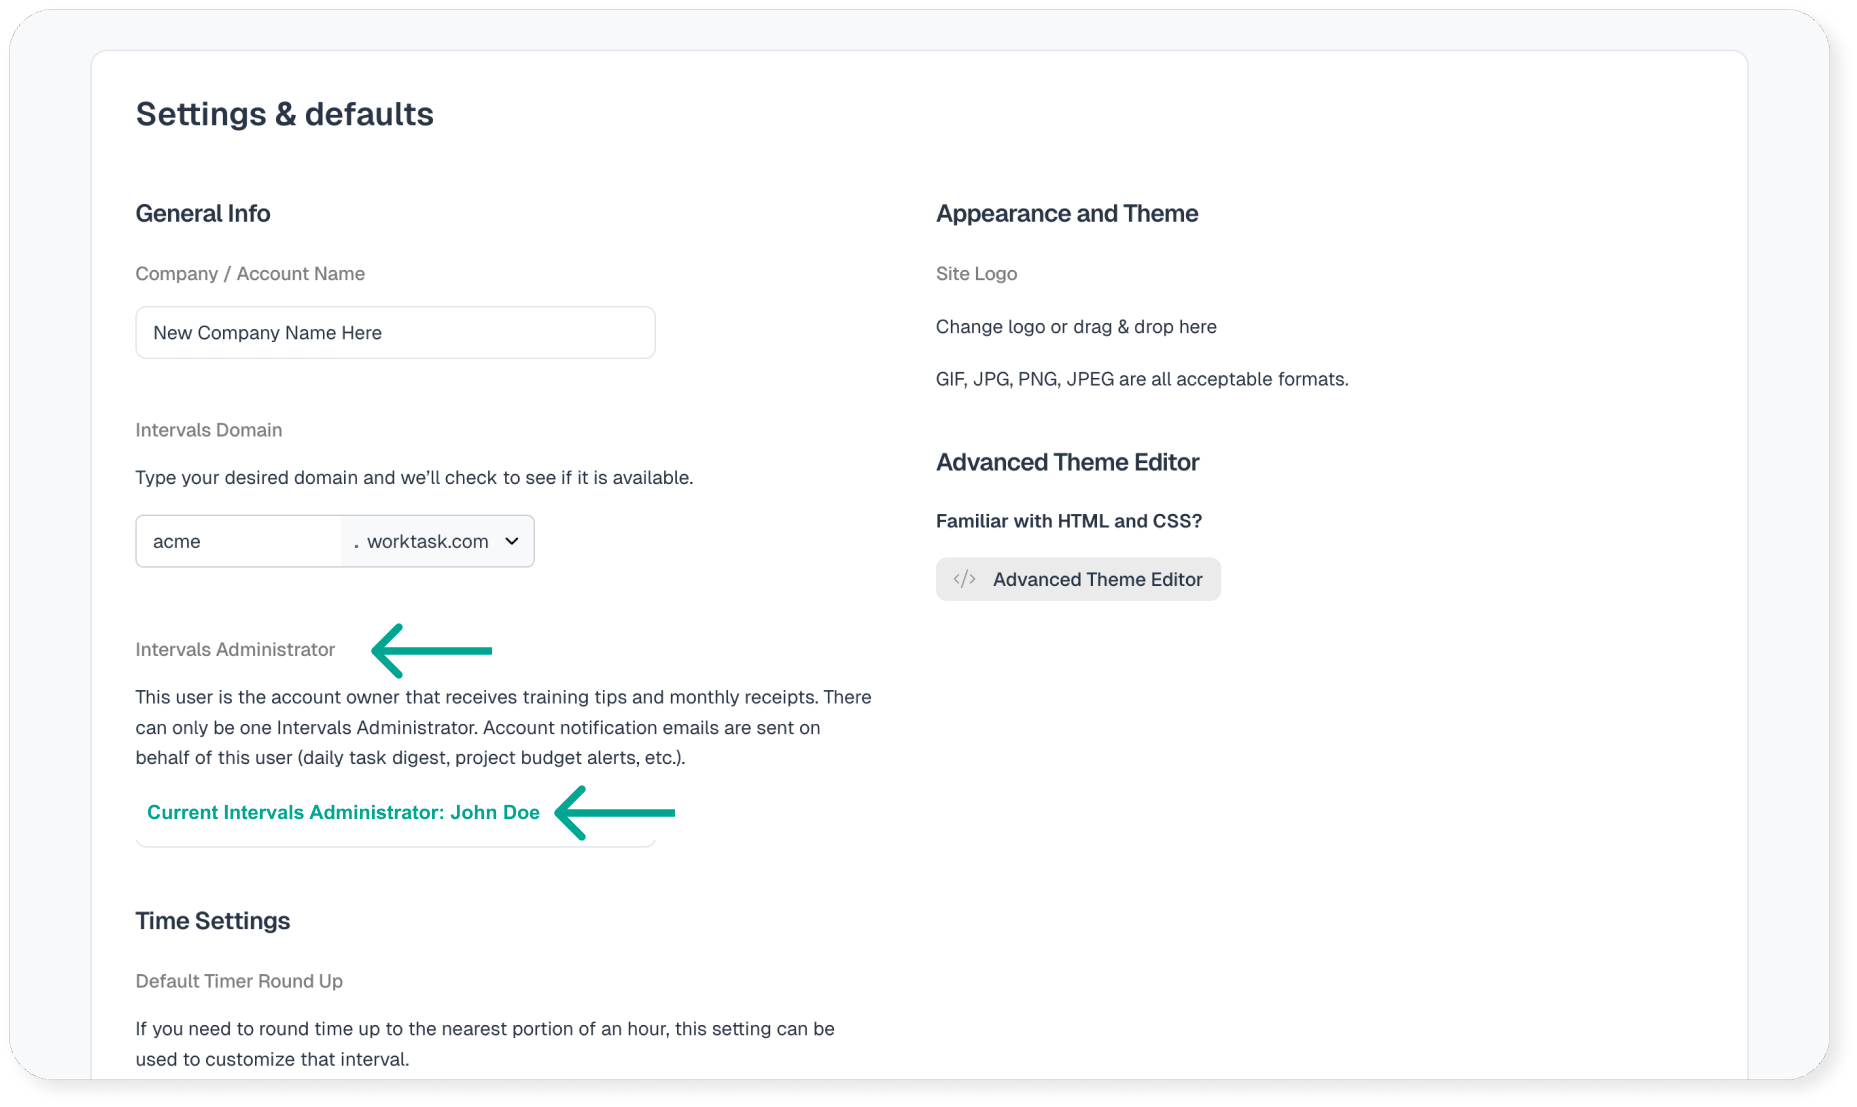Click the Company / Account Name input
This screenshot has height=1107, width=1857.
click(395, 333)
